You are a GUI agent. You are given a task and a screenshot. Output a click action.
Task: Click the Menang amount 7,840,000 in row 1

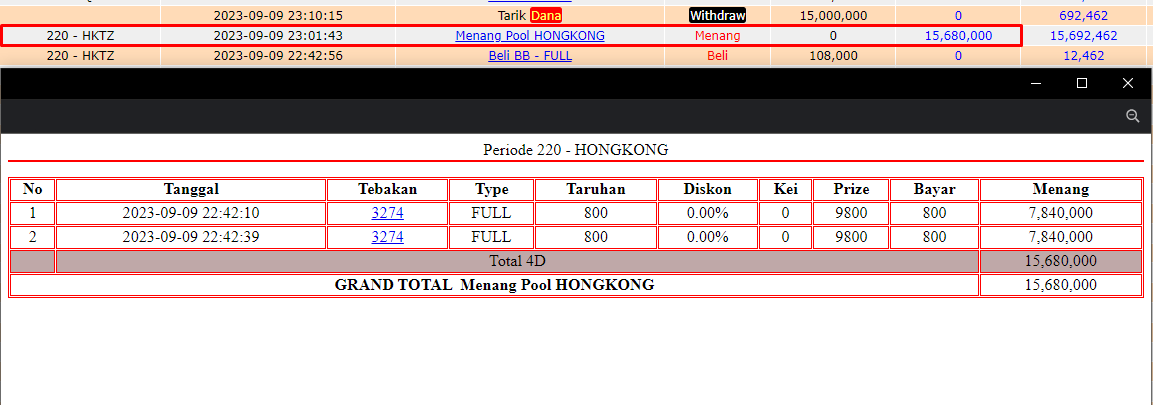click(x=1060, y=213)
